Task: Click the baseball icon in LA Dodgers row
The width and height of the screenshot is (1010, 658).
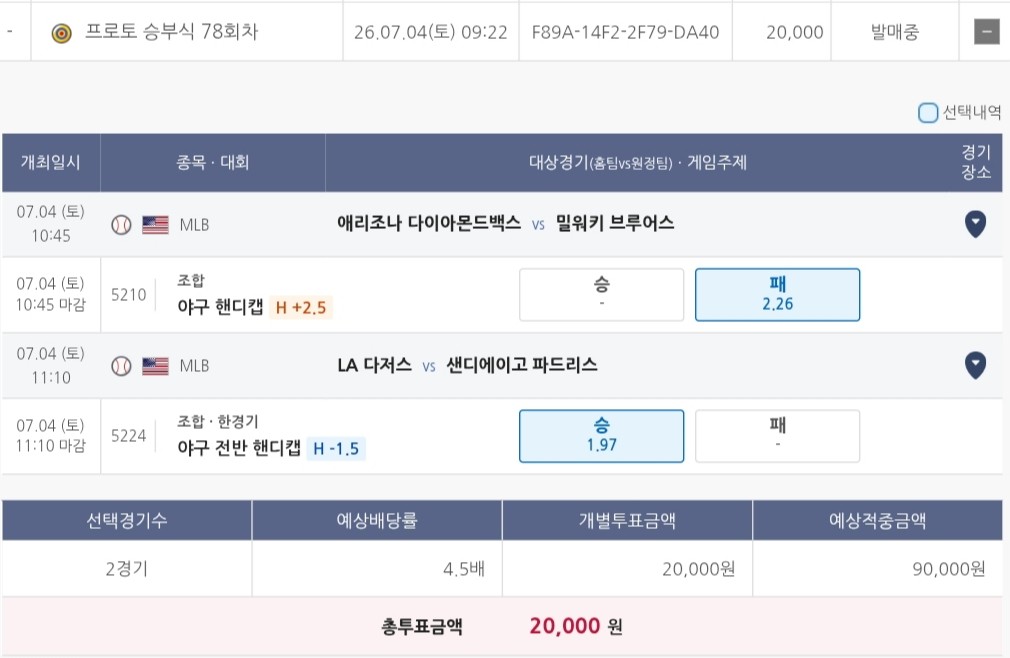Action: (x=121, y=366)
